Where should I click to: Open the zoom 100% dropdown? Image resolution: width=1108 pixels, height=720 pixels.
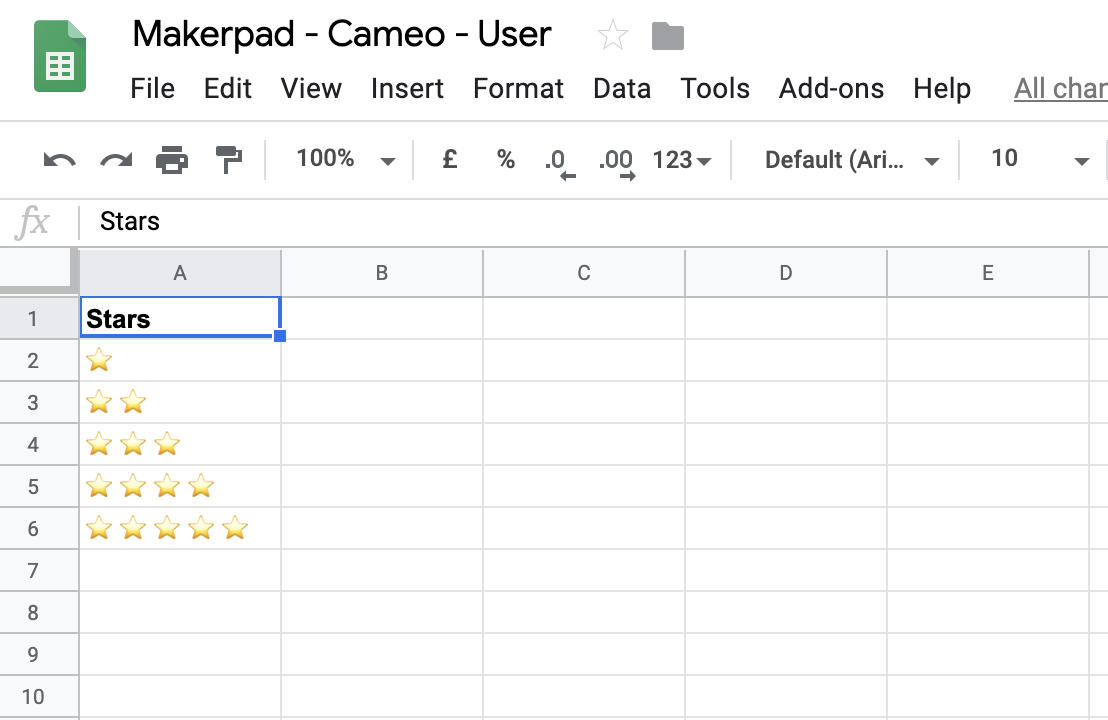point(345,159)
